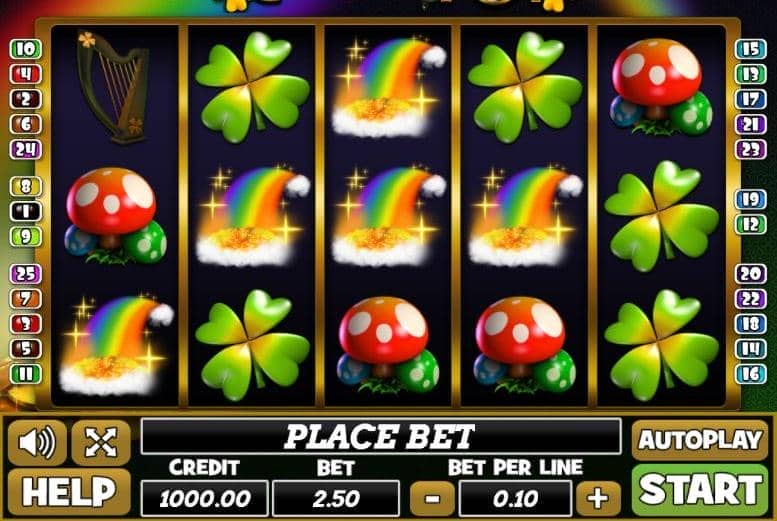Screen dimensions: 777x521
Task: Select payline 16 indicator
Action: click(751, 373)
